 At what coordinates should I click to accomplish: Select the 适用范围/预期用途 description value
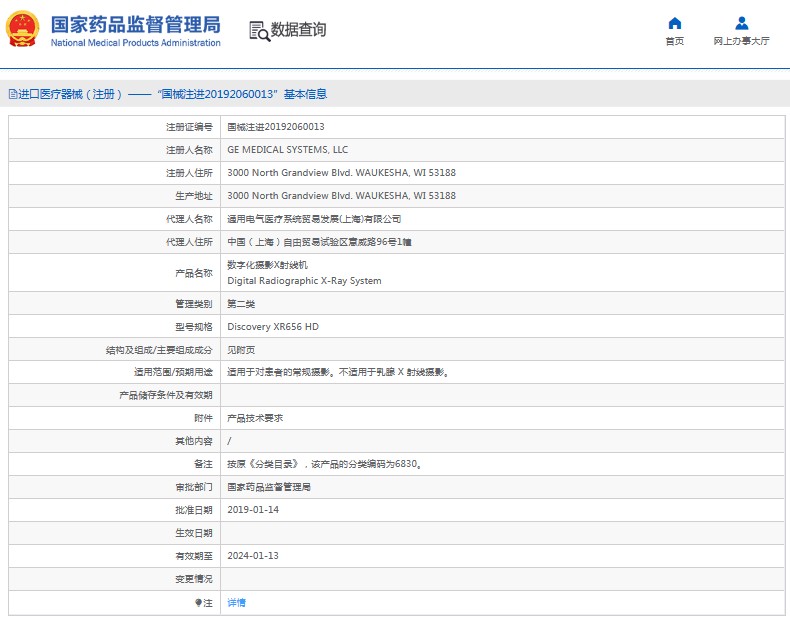pyautogui.click(x=338, y=373)
